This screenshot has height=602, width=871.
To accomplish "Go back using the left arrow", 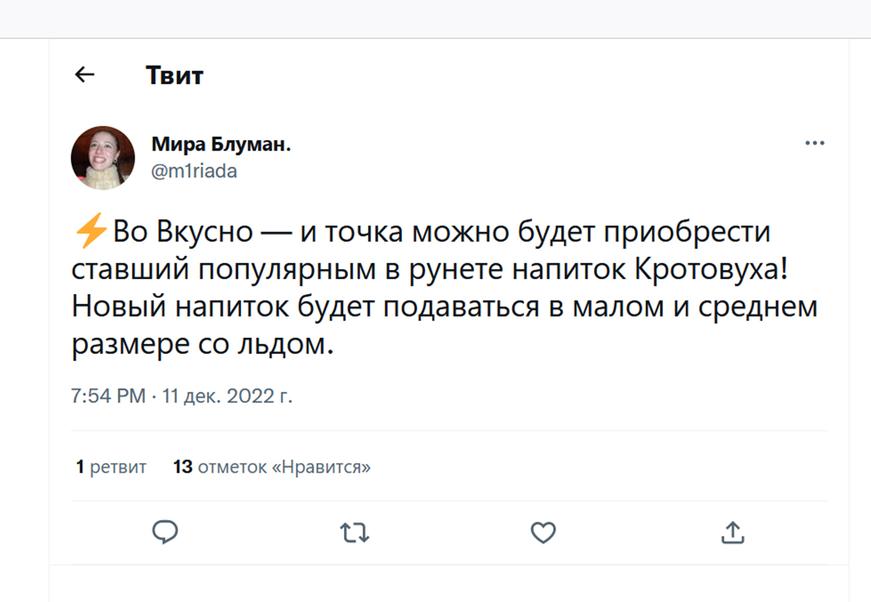I will 85,74.
